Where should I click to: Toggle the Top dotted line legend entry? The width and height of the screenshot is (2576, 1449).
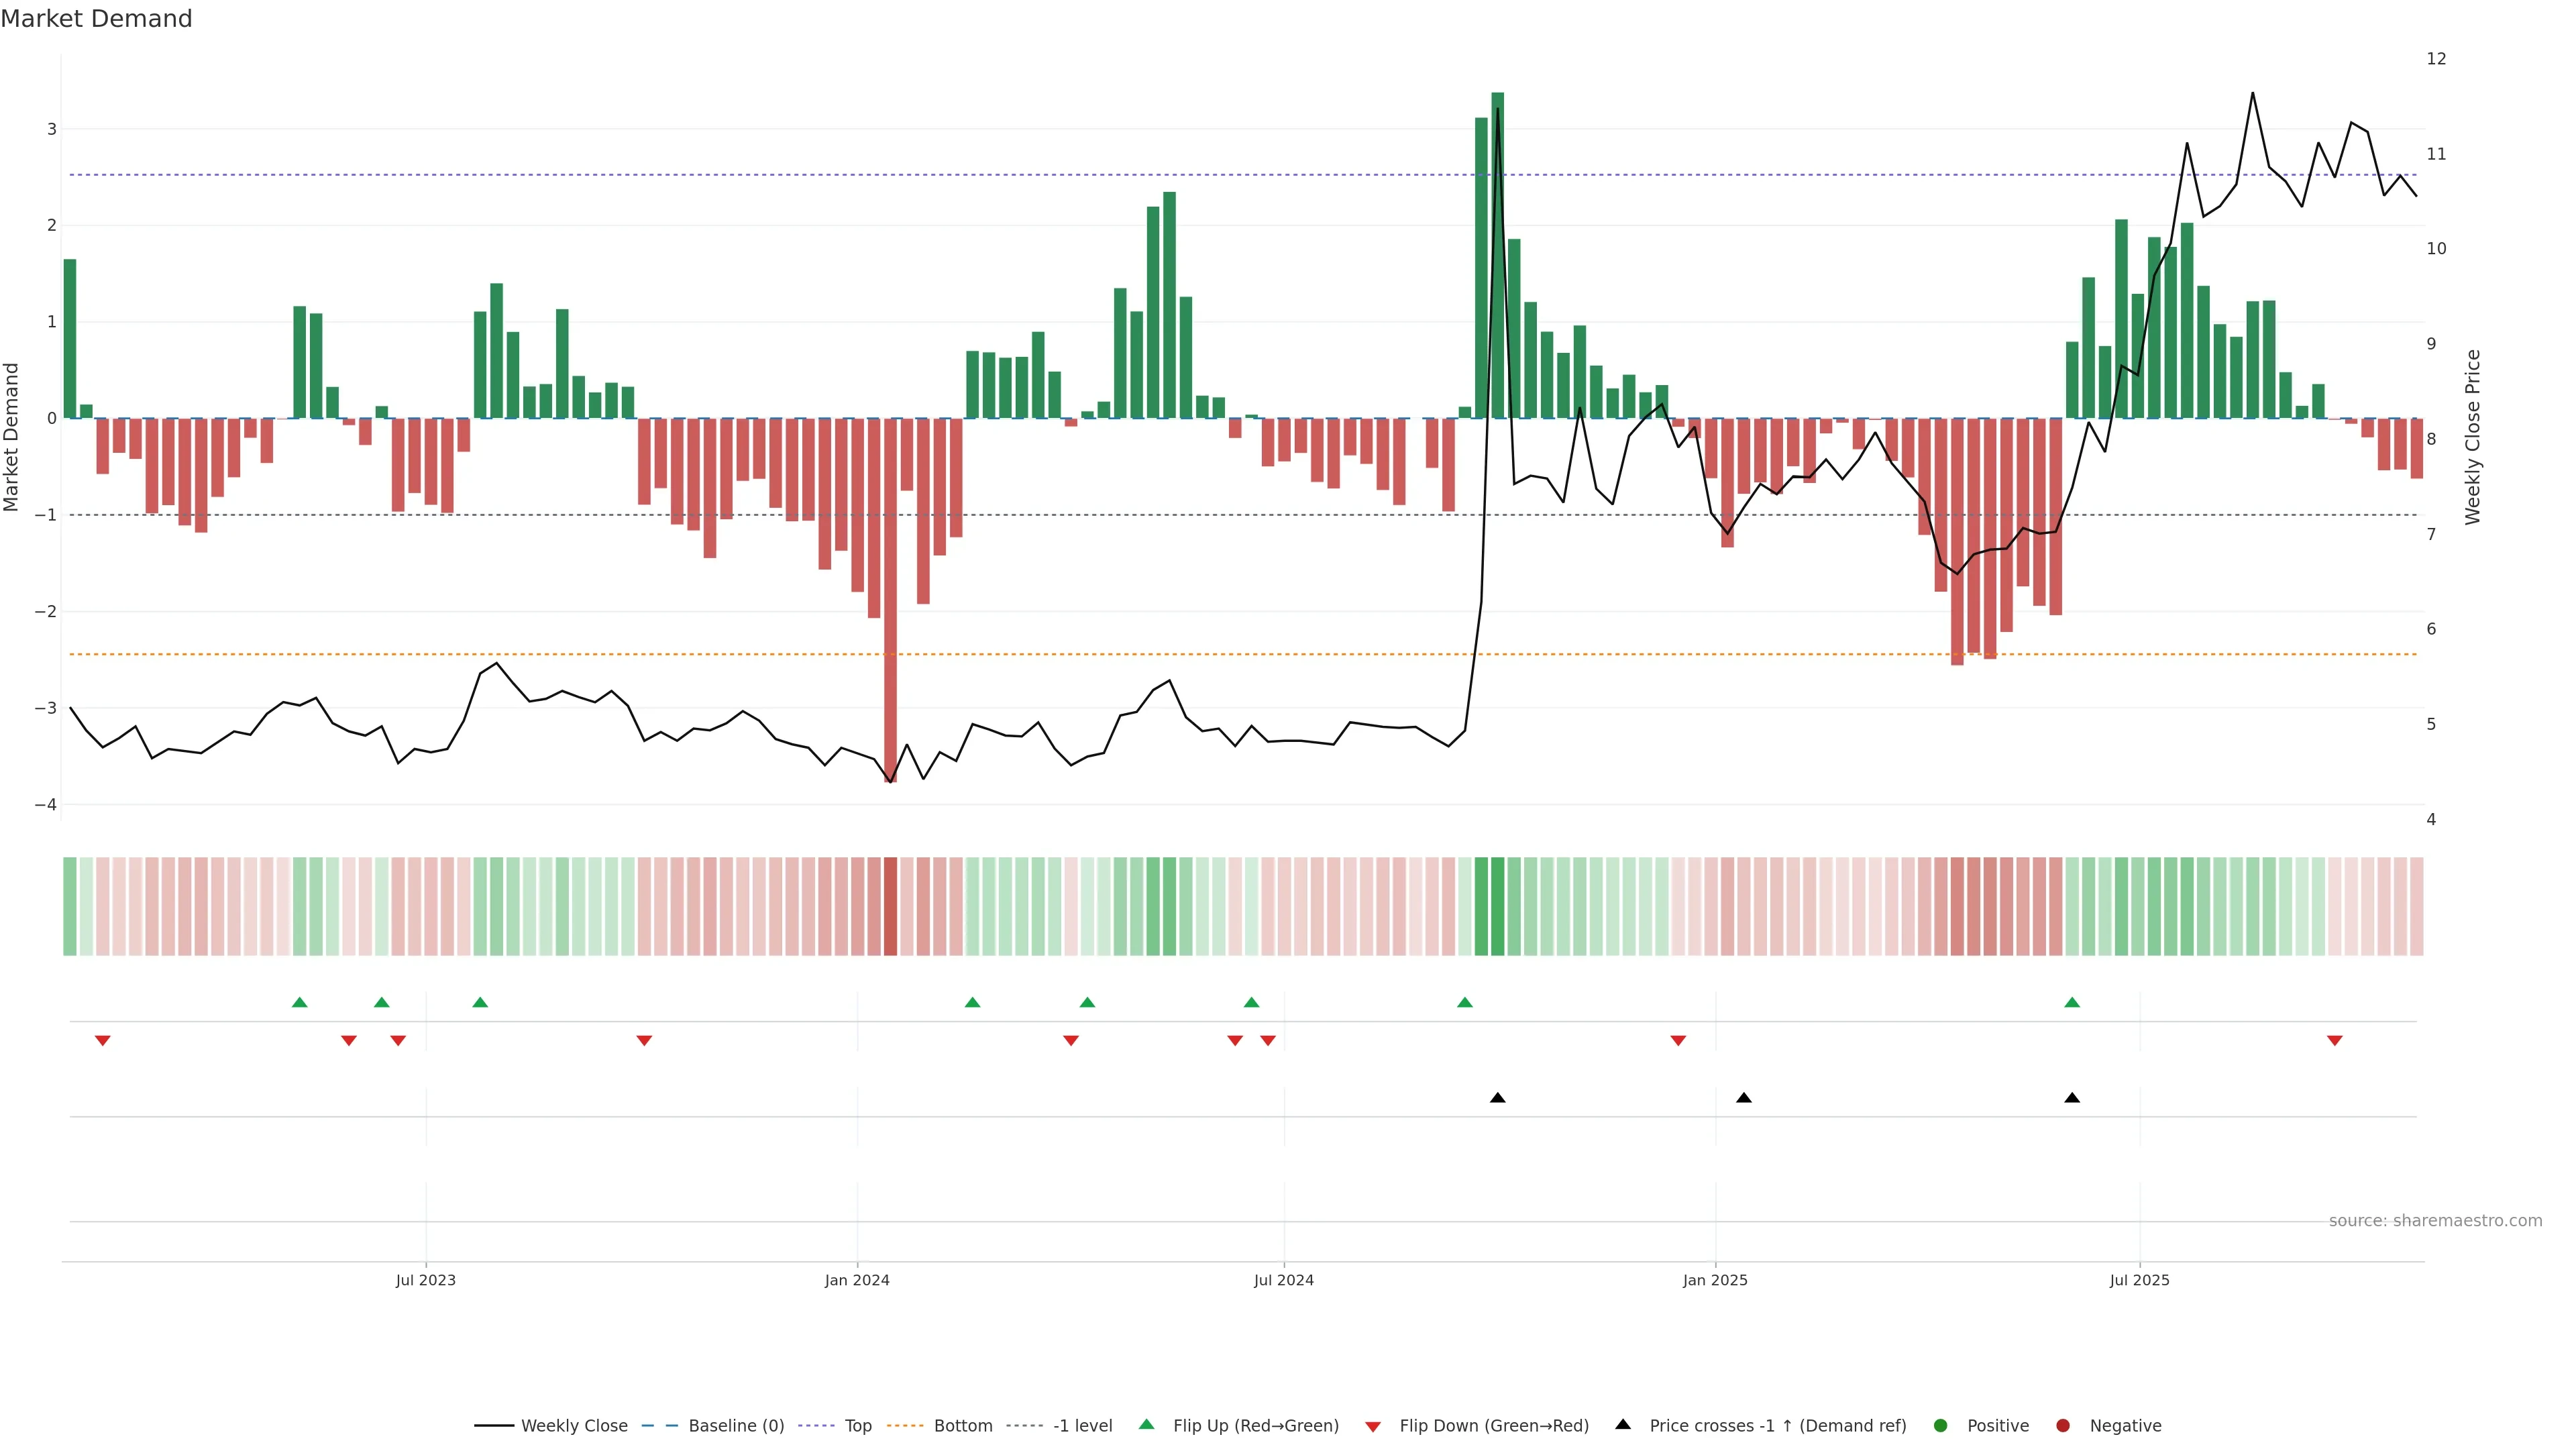click(857, 1425)
